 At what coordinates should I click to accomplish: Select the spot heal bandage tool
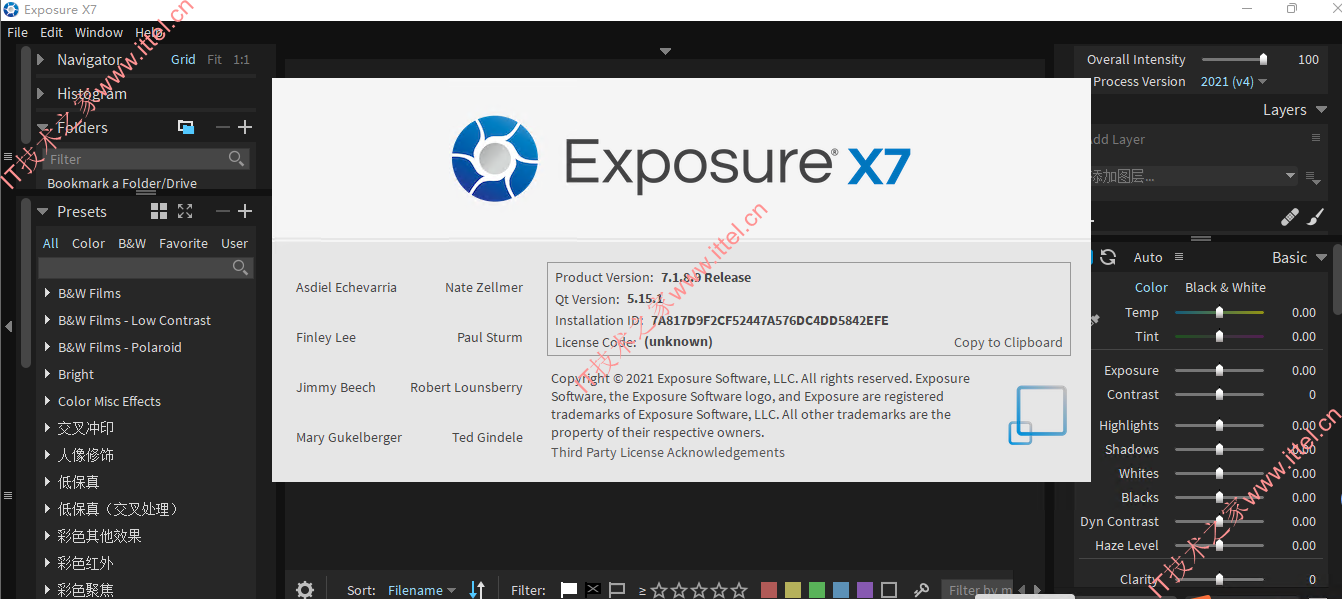pyautogui.click(x=1290, y=216)
